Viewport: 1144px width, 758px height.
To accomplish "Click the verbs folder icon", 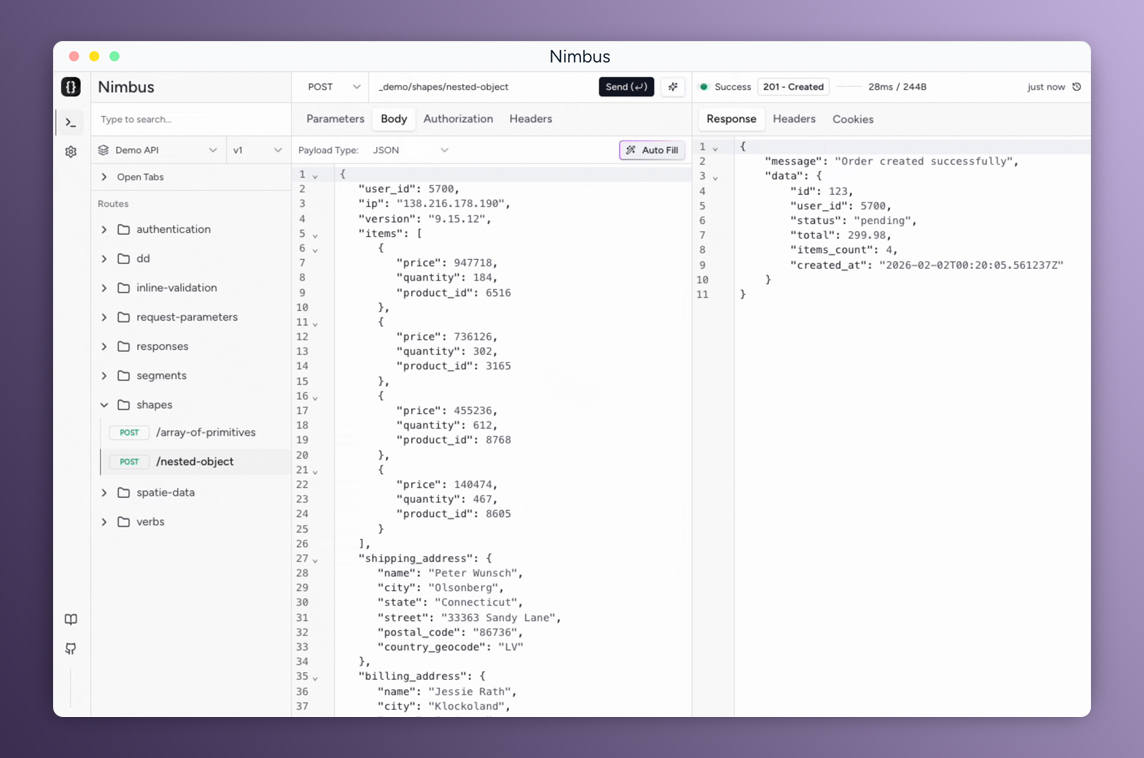I will click(124, 522).
